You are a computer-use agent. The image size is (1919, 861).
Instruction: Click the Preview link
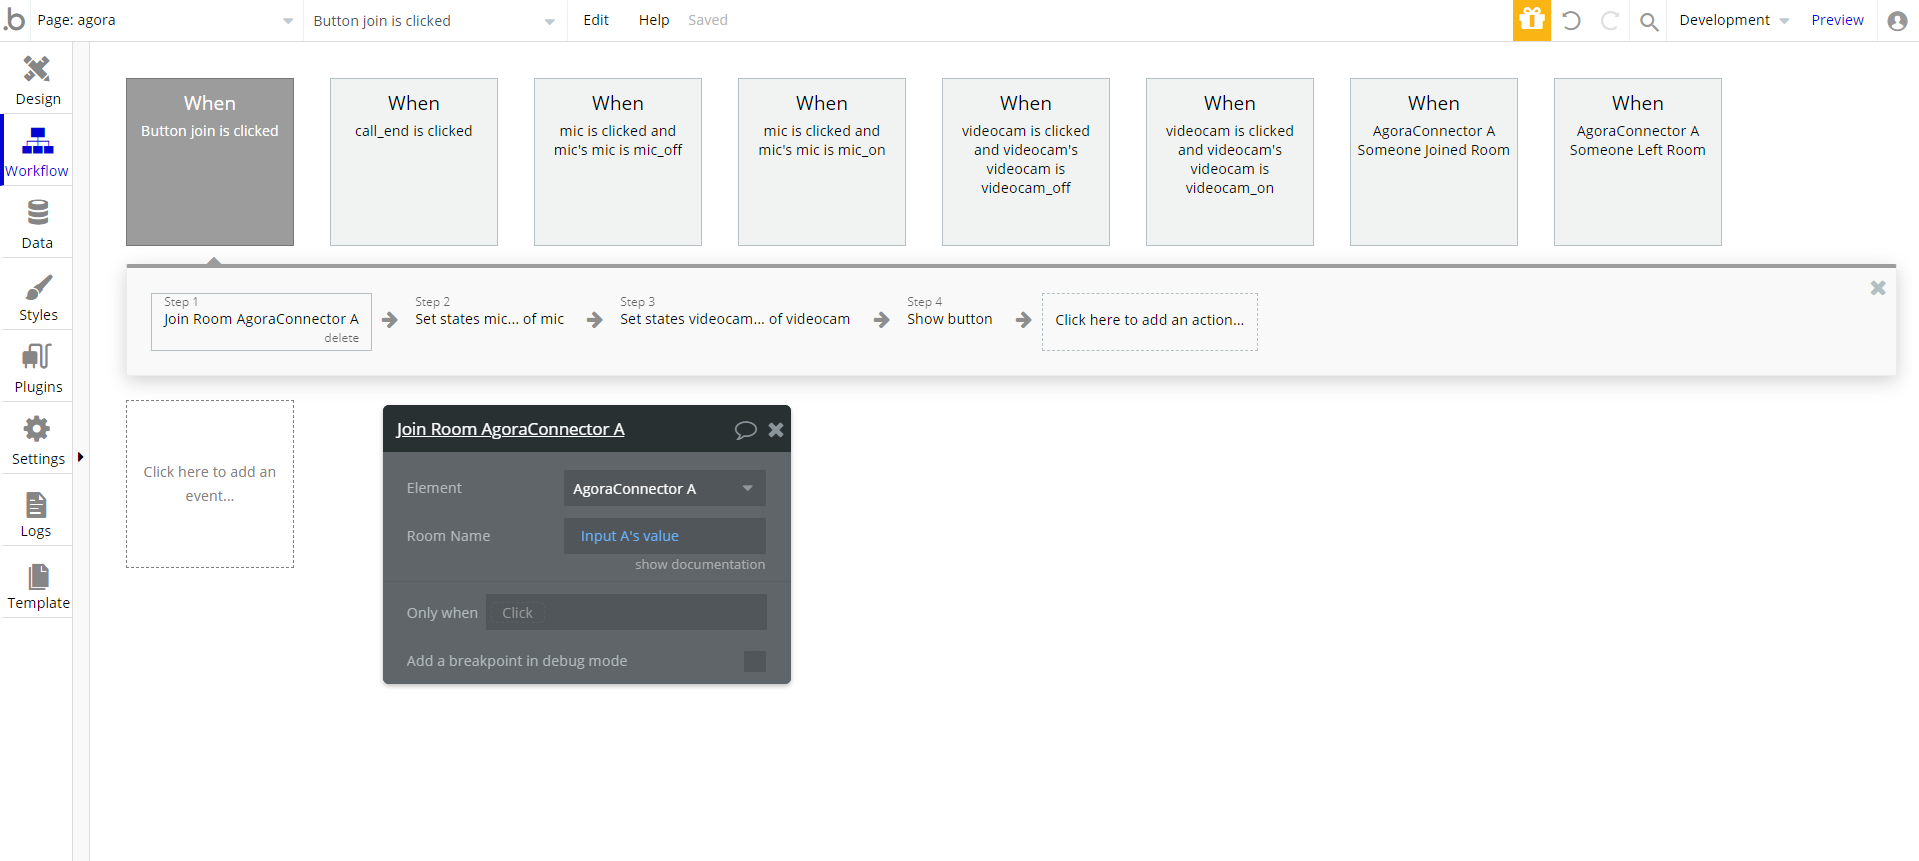click(x=1837, y=20)
